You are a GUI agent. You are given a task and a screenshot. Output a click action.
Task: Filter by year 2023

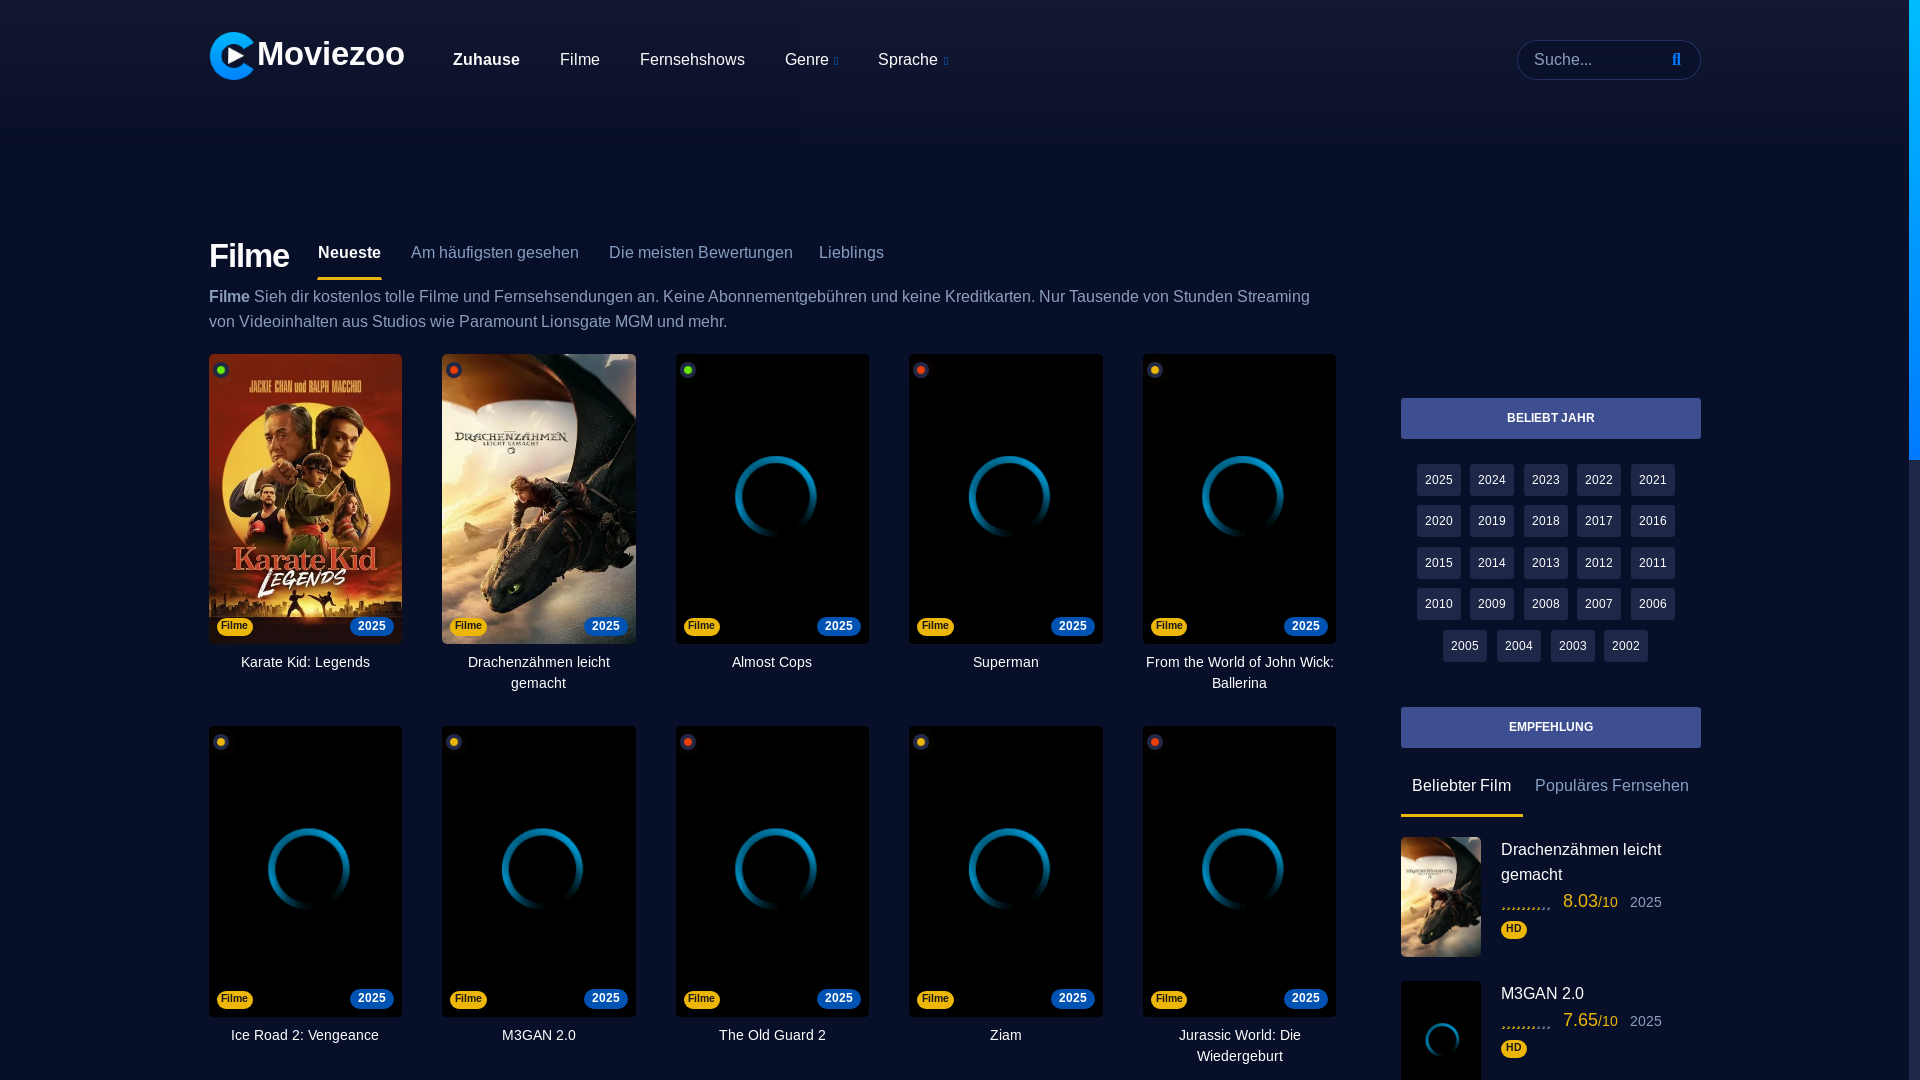coord(1545,480)
